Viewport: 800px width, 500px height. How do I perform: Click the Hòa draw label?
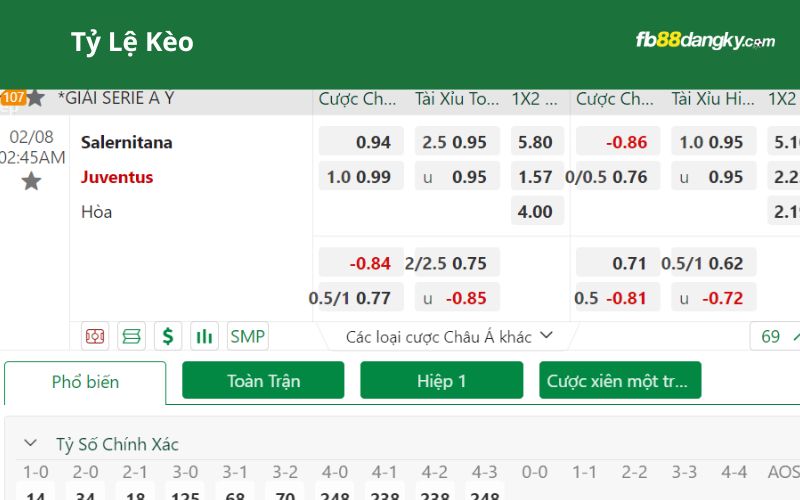pos(96,211)
